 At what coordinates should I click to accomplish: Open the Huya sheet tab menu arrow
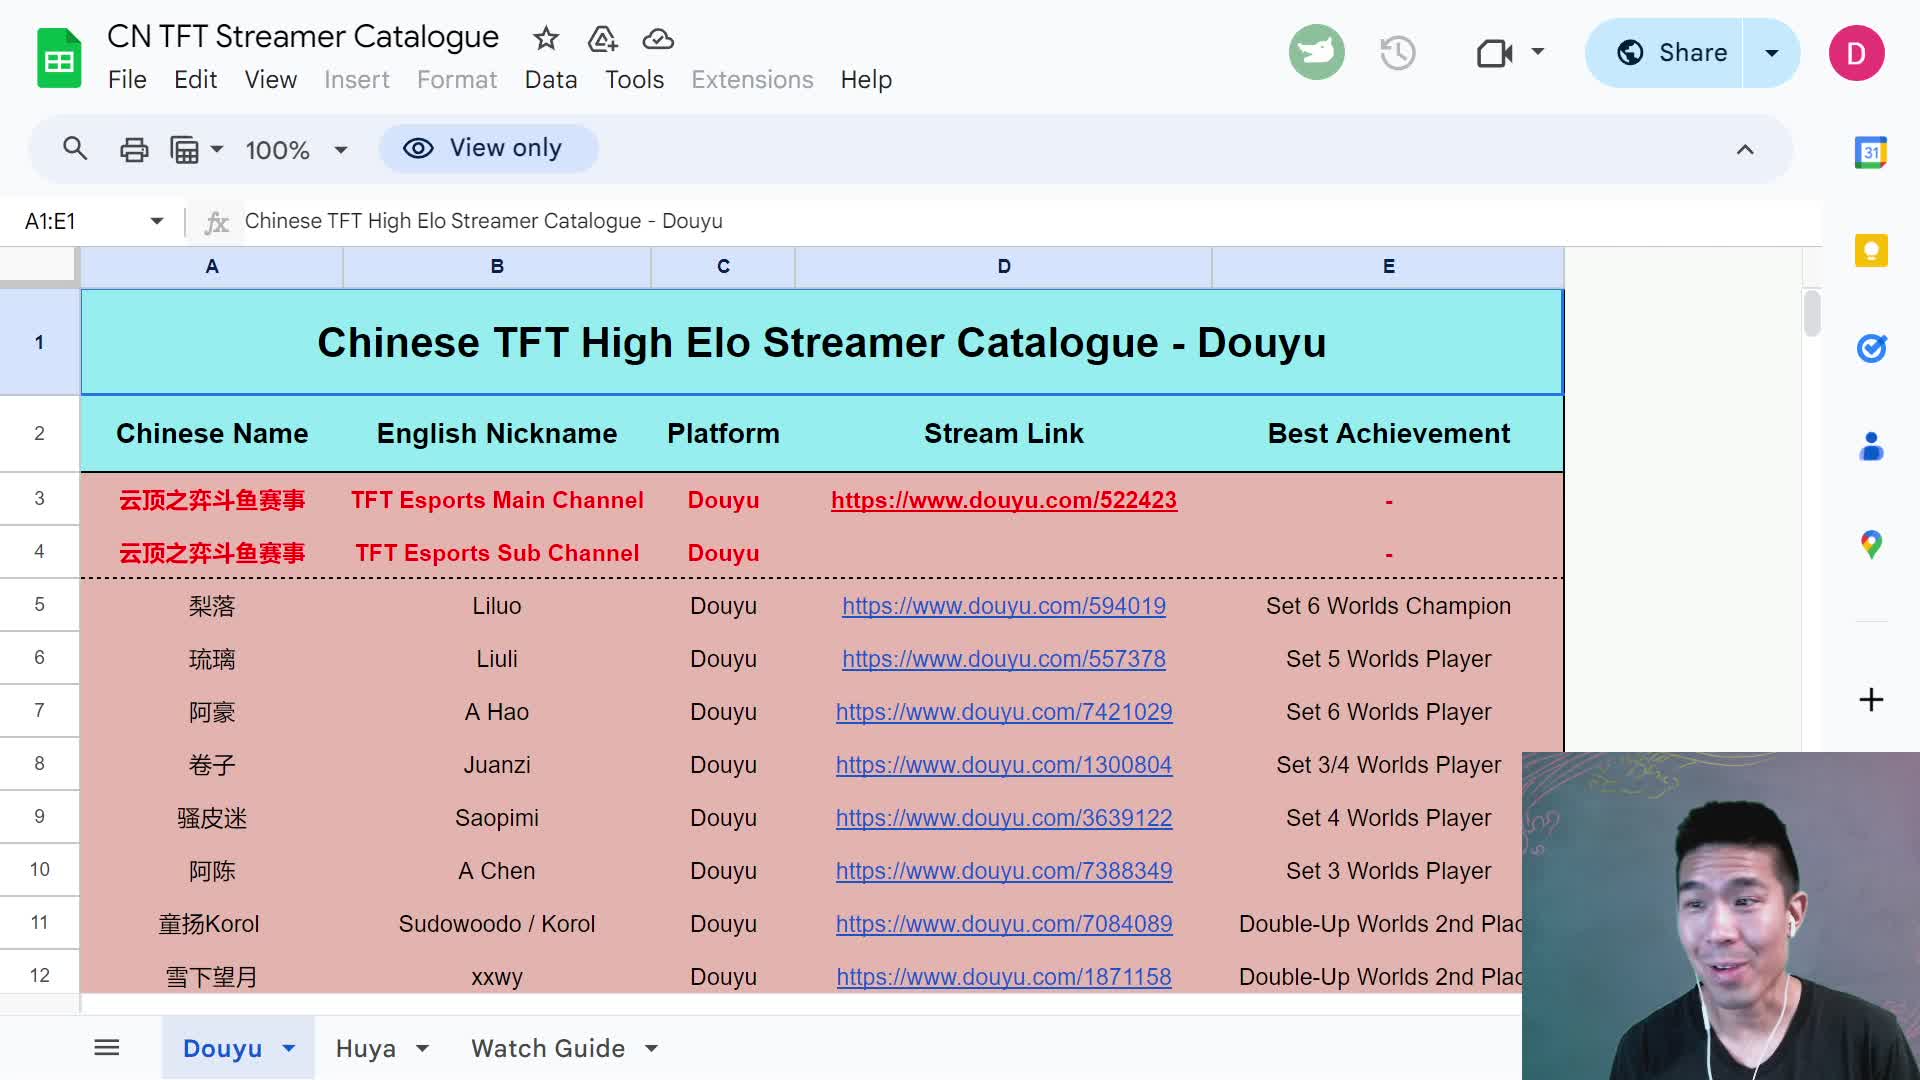pyautogui.click(x=422, y=1048)
